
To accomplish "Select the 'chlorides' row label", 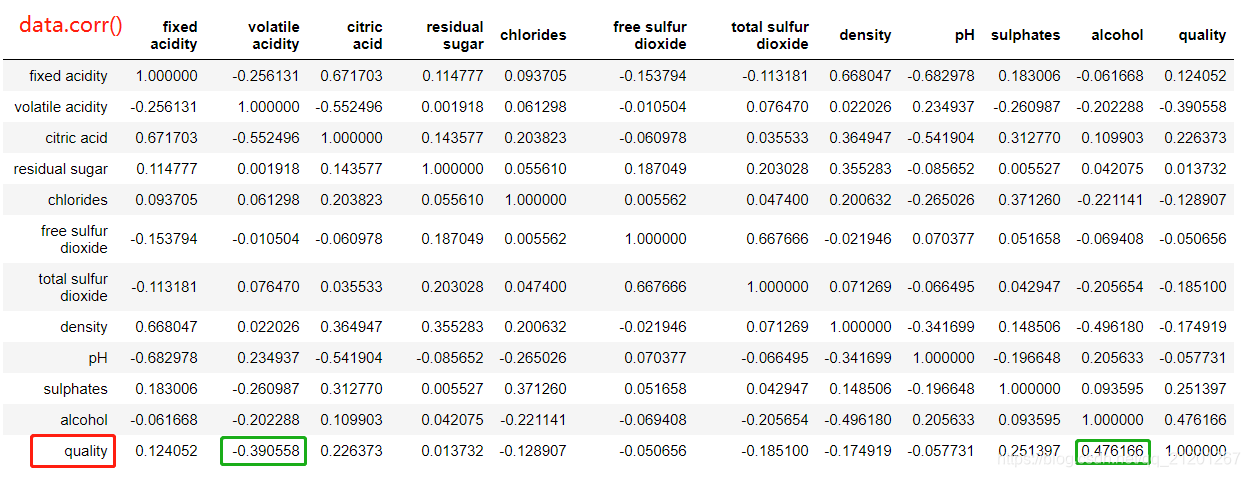I will [x=78, y=200].
